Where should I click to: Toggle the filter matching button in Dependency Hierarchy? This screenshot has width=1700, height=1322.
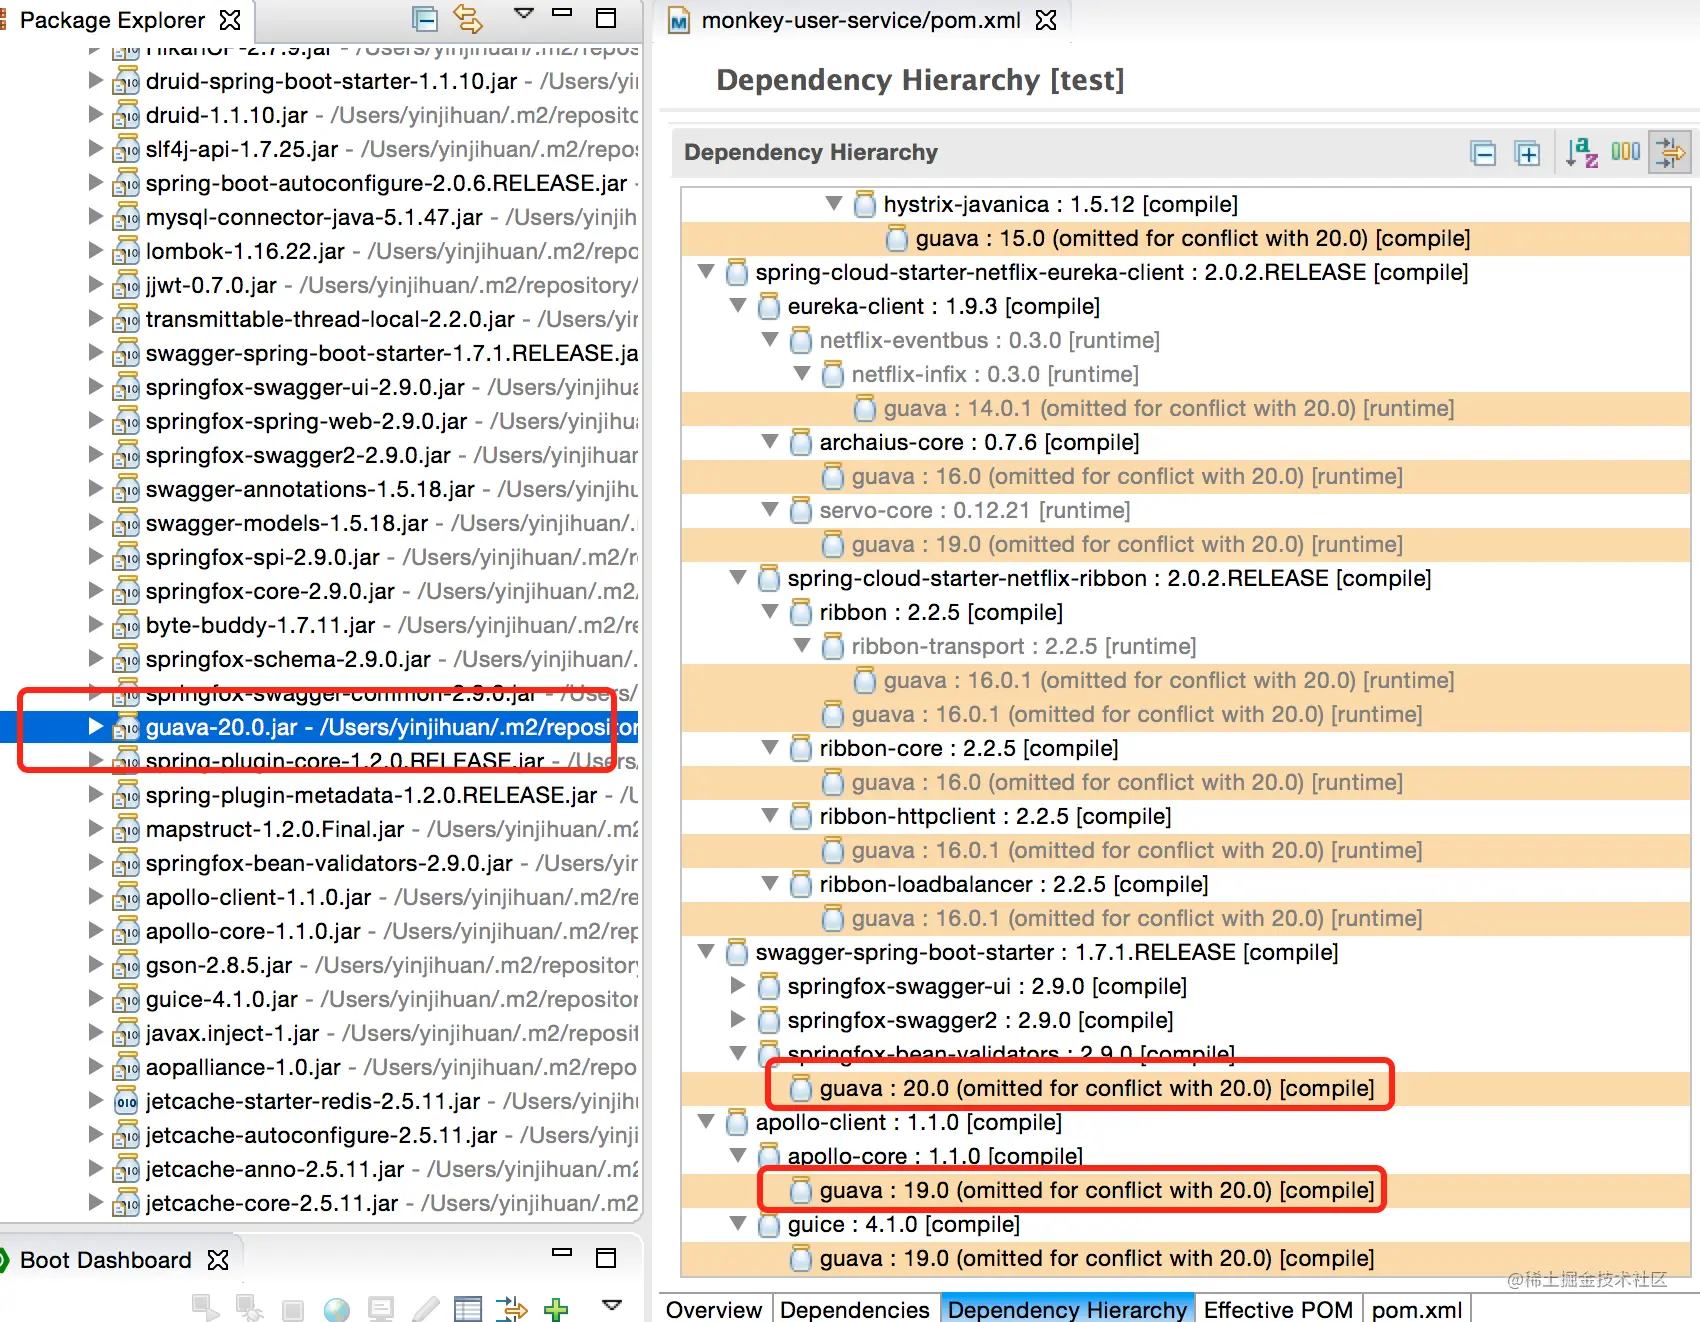click(x=1670, y=152)
